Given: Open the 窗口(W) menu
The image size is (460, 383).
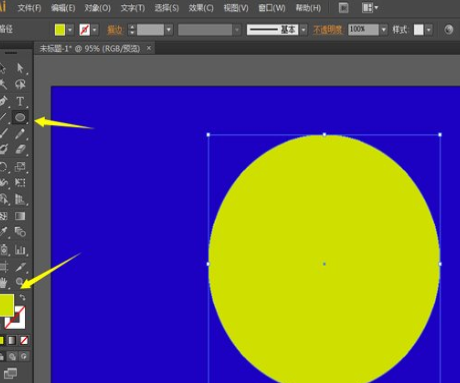Looking at the screenshot, I should click(272, 8).
